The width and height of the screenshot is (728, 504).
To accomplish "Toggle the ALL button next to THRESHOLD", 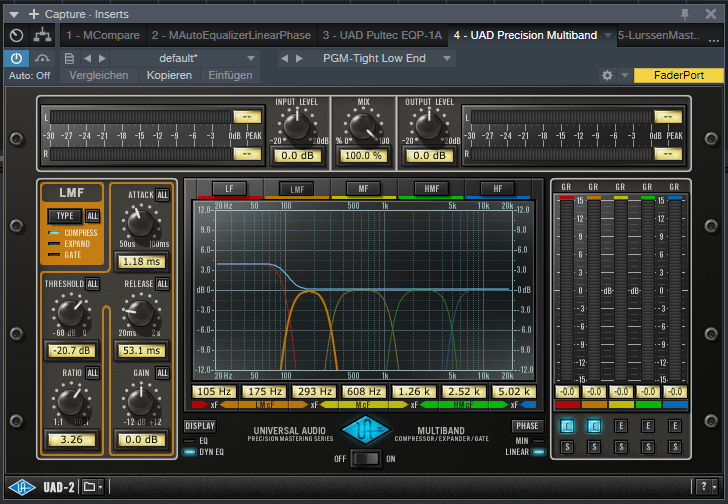I will point(92,284).
